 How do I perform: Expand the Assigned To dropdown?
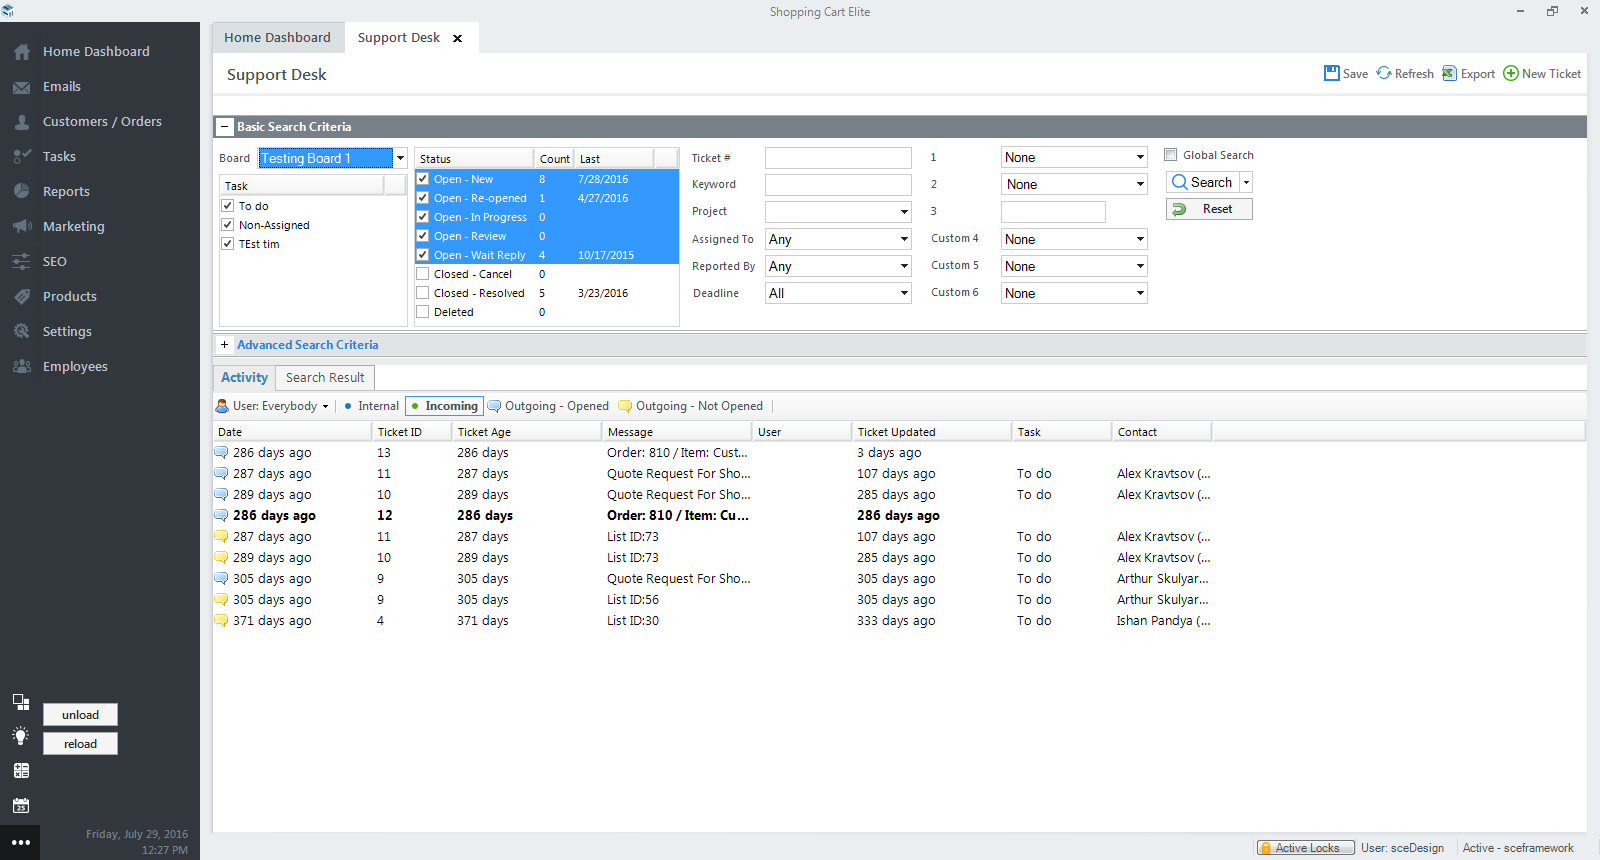[904, 239]
